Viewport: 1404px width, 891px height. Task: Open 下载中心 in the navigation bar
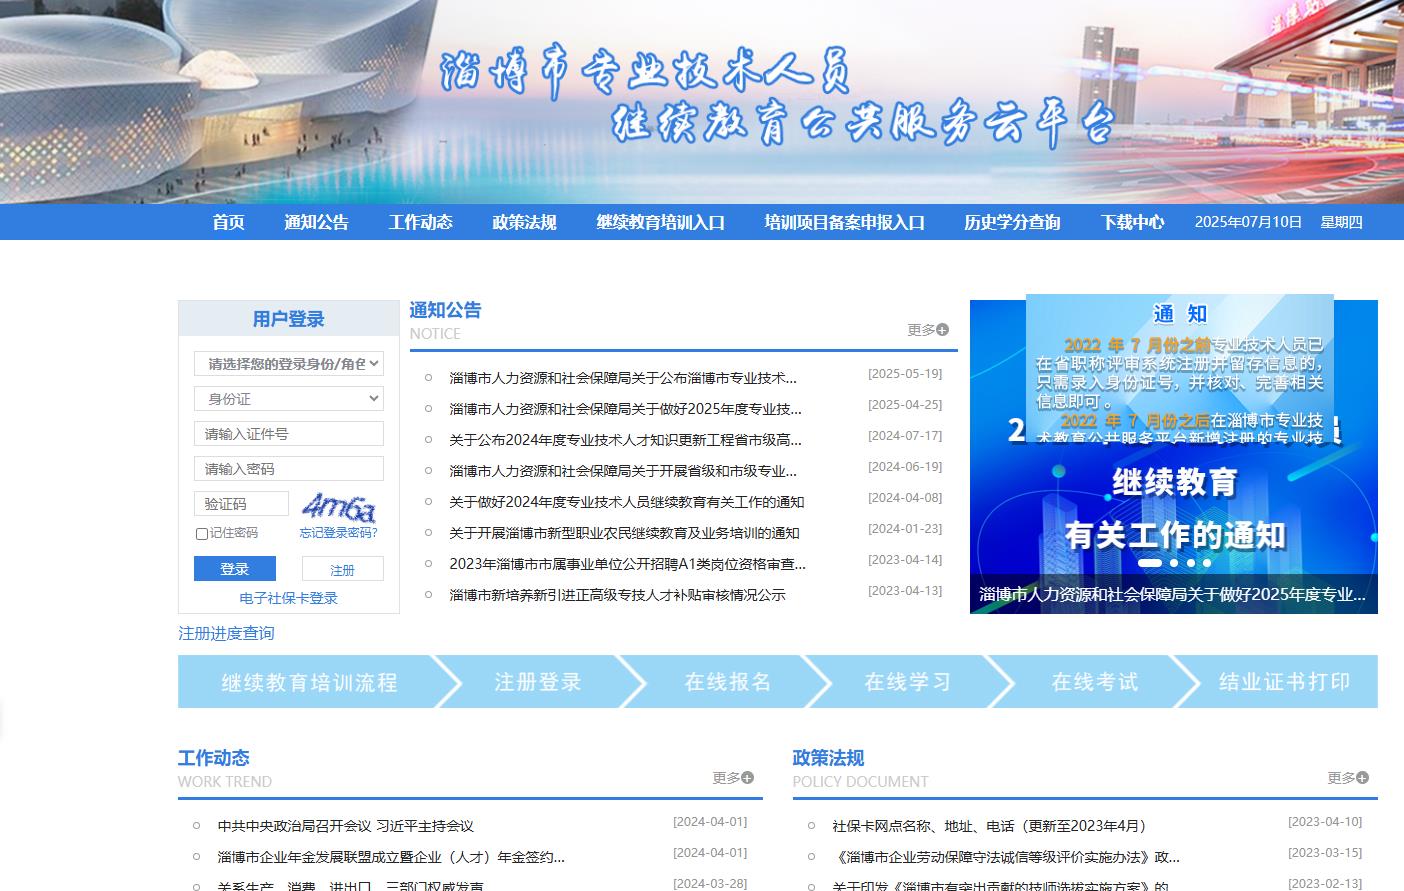pos(1132,222)
